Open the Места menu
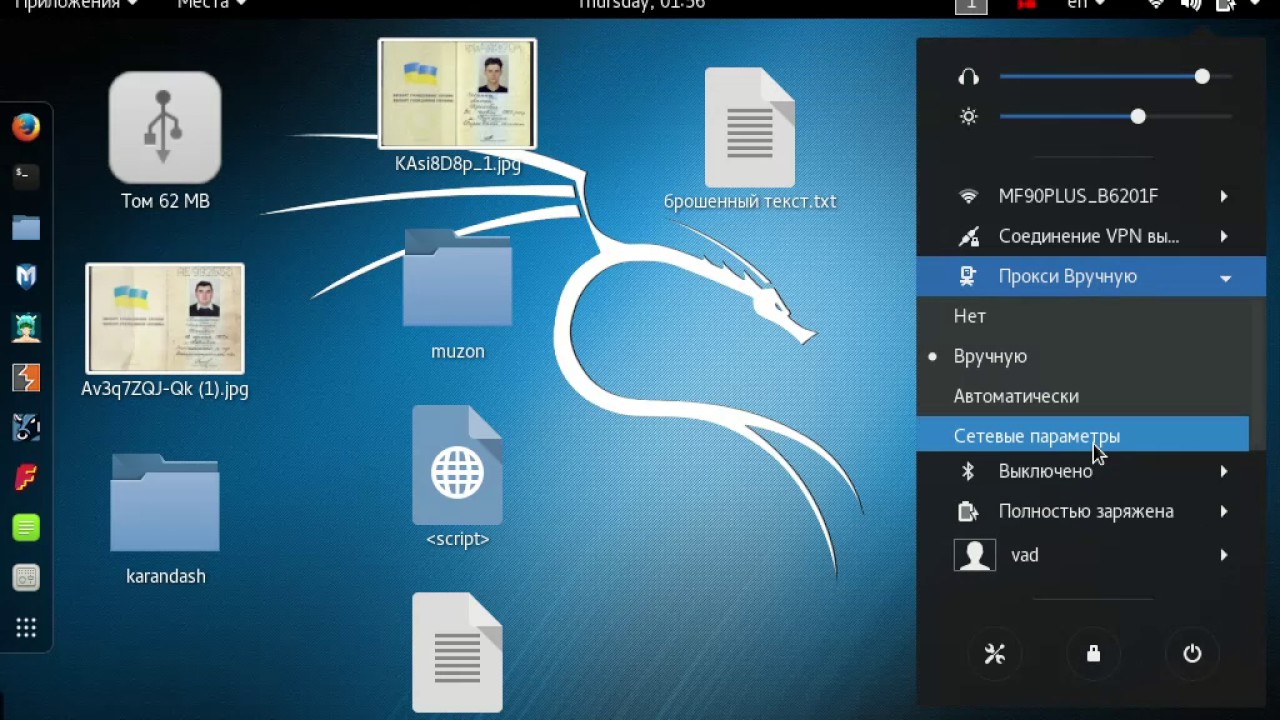This screenshot has height=720, width=1280. tap(211, 4)
